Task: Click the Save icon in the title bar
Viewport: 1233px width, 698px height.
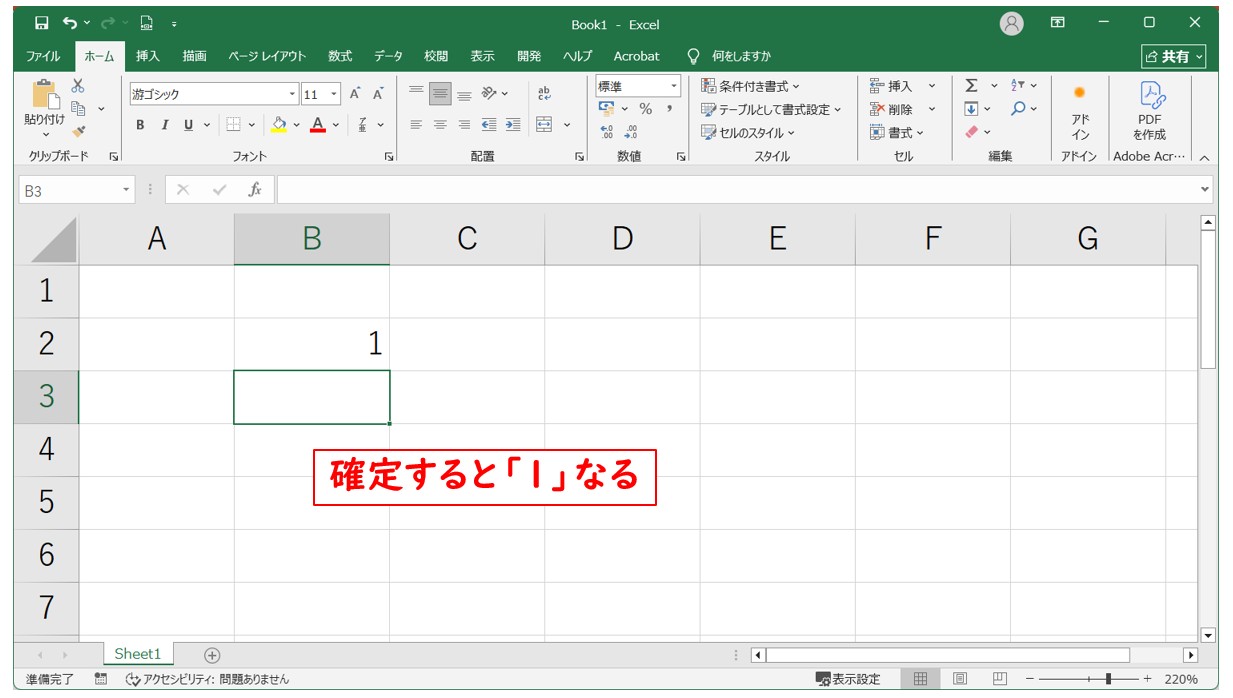Action: pos(41,23)
